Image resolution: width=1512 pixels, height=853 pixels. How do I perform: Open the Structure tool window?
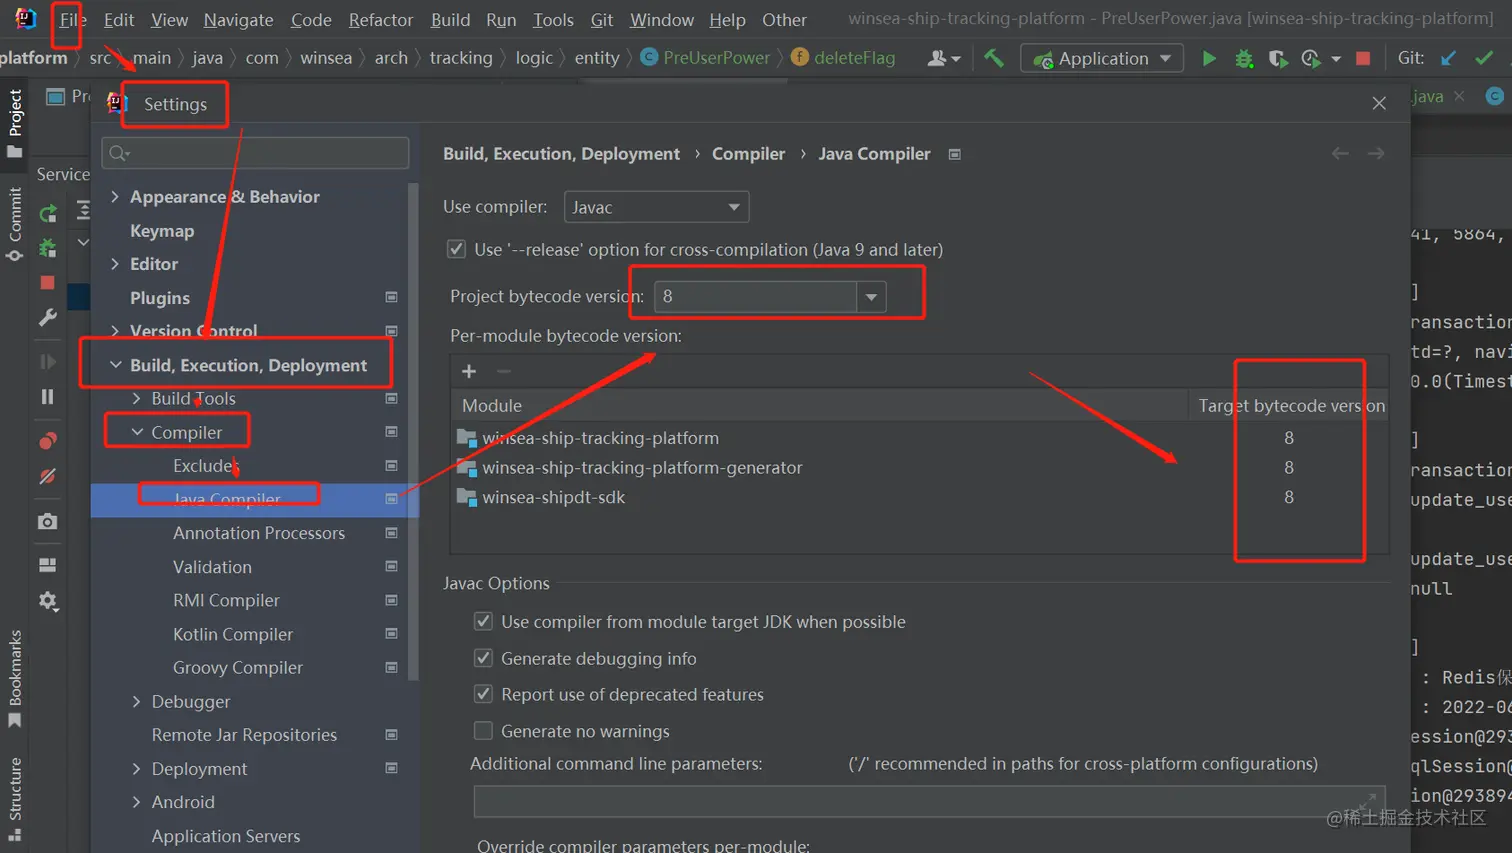(15, 799)
